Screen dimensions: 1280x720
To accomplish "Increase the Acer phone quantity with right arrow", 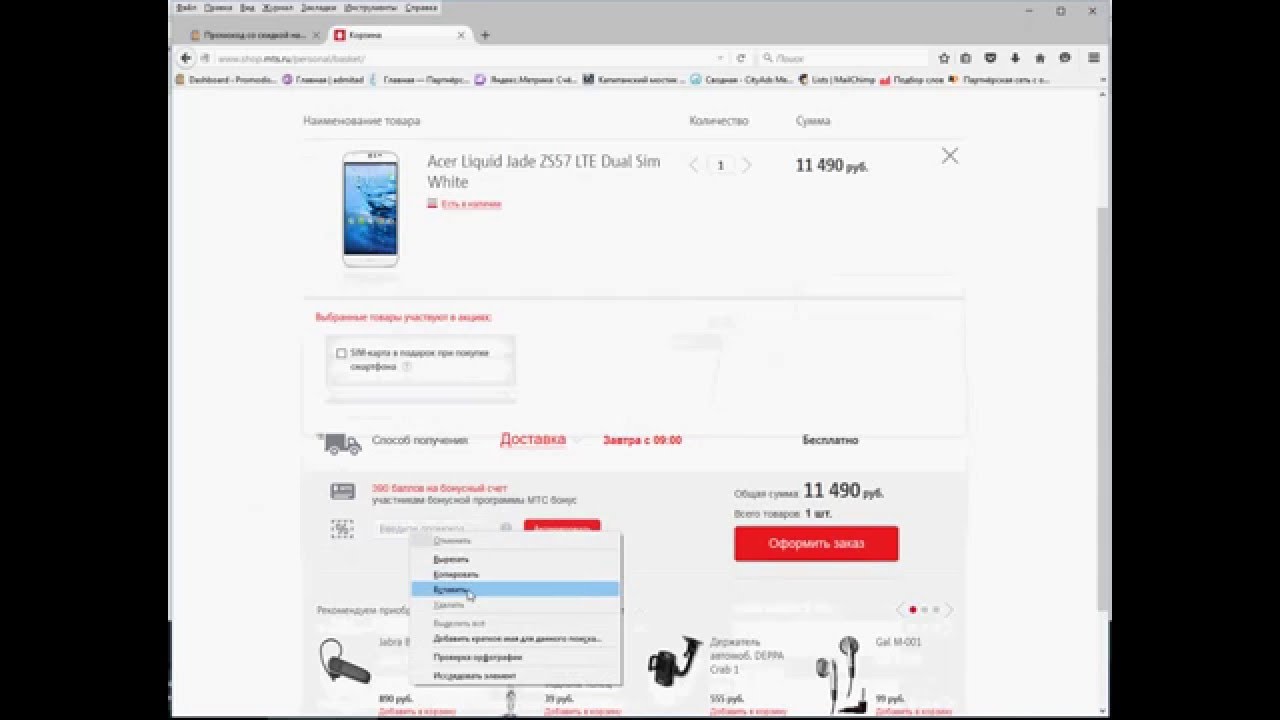I will [x=746, y=165].
